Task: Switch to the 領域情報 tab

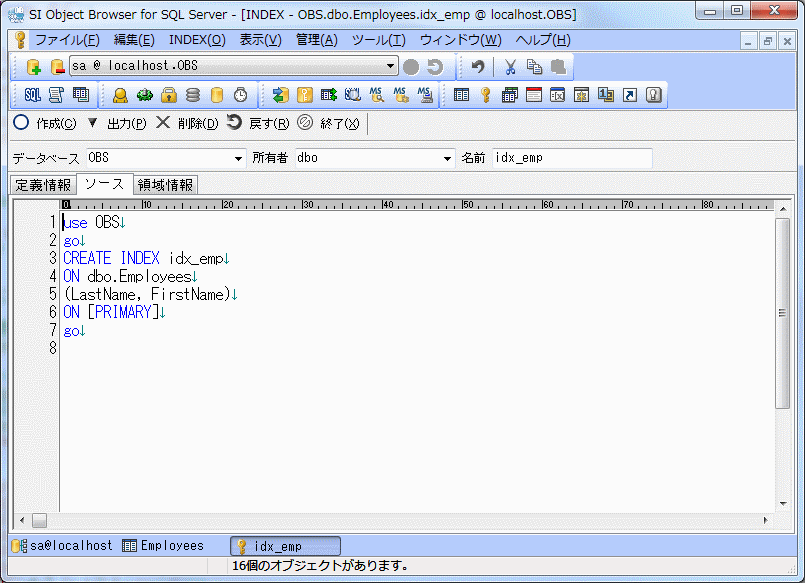Action: [166, 185]
